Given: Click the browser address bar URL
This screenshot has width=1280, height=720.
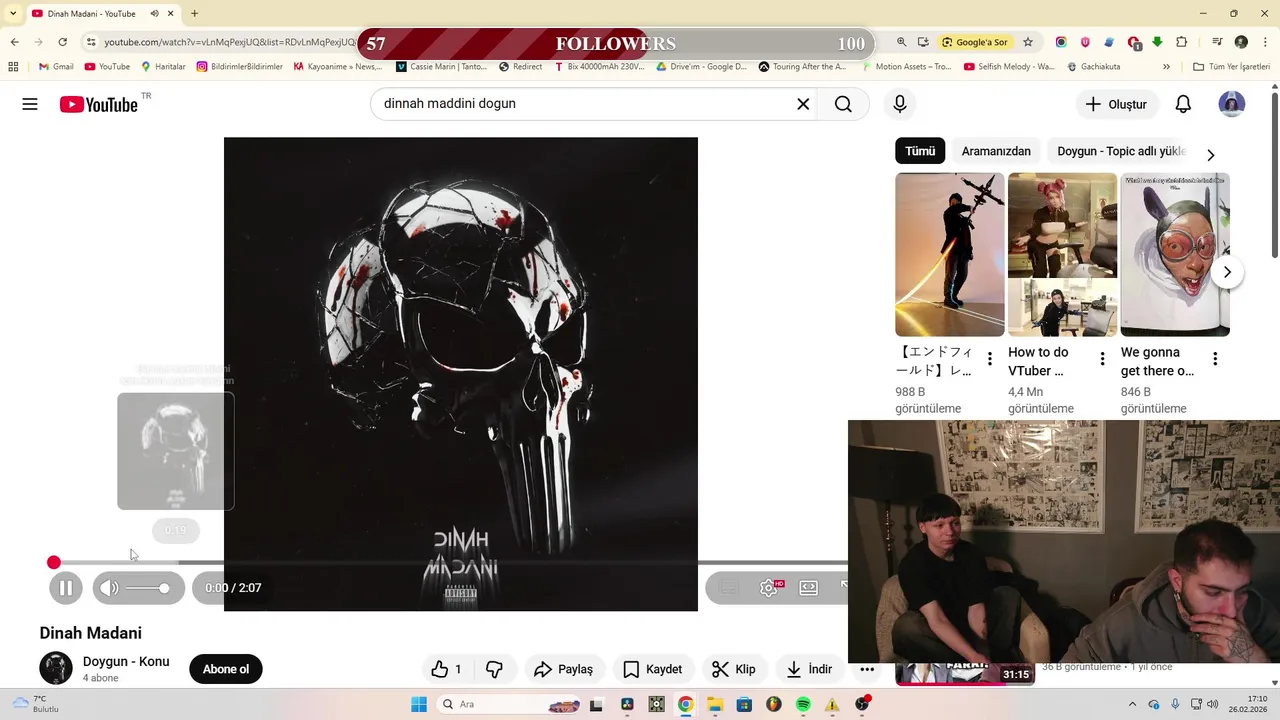Looking at the screenshot, I should 229,42.
